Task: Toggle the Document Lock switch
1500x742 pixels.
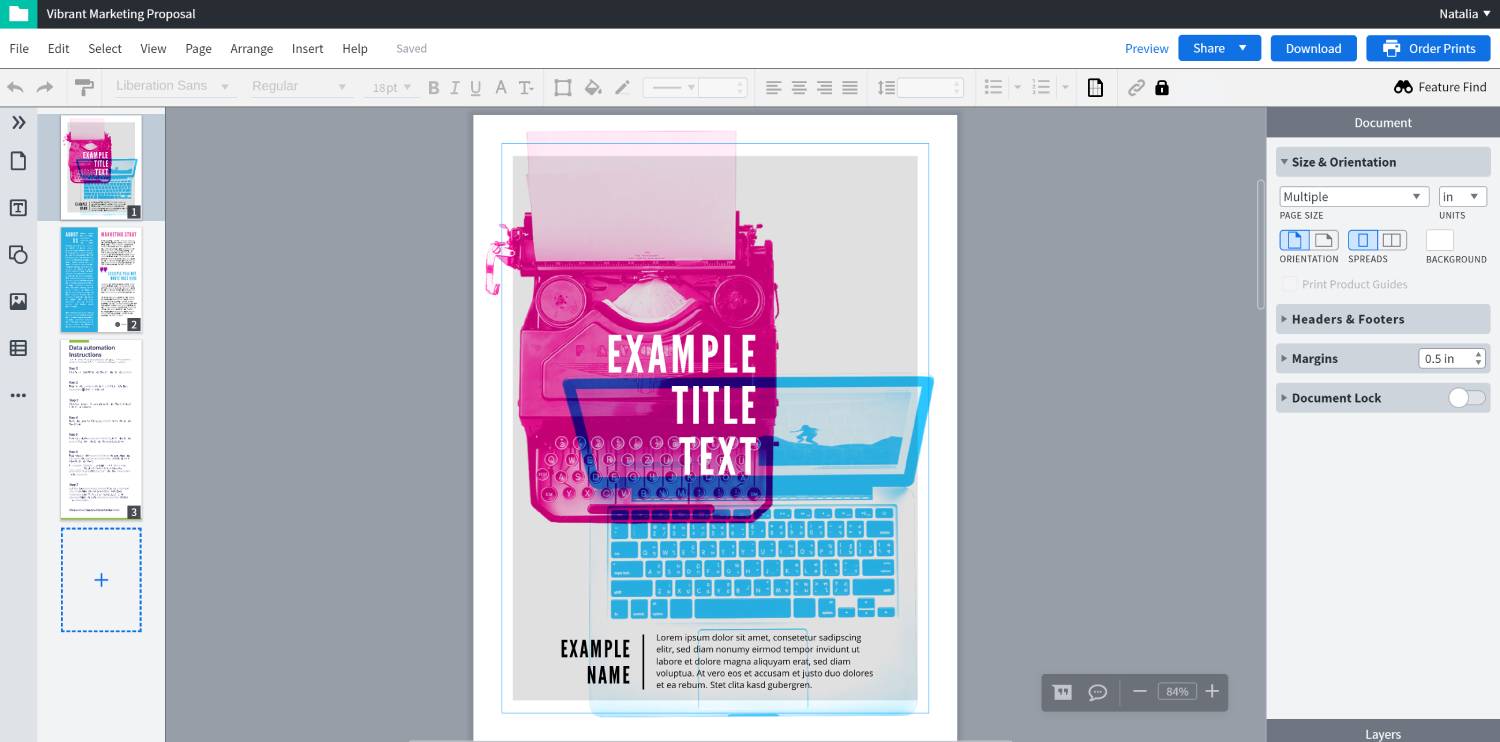Action: tap(1466, 398)
